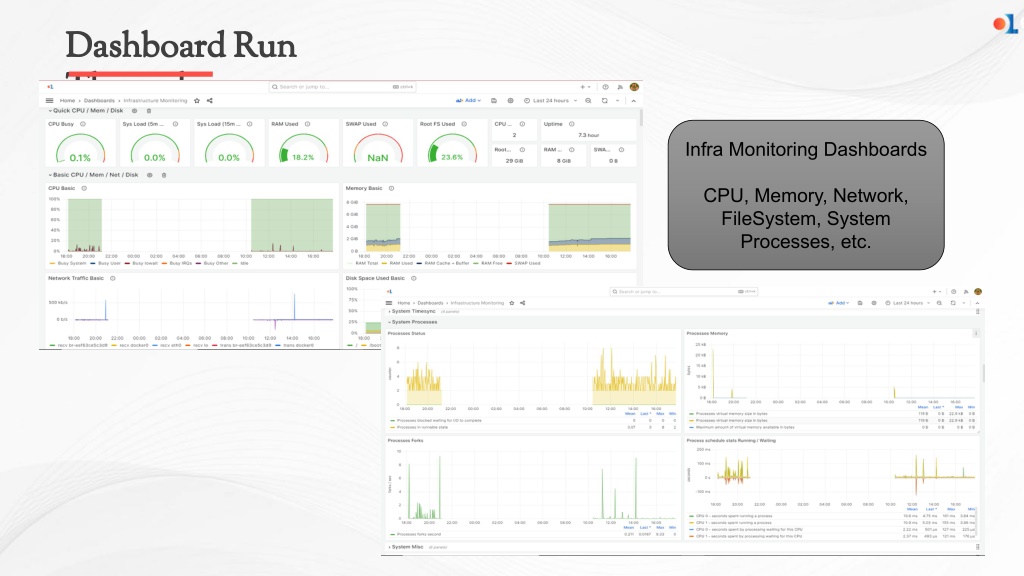Zoom out time range in lower window
Image resolution: width=1024 pixels, height=576 pixels.
[939, 303]
